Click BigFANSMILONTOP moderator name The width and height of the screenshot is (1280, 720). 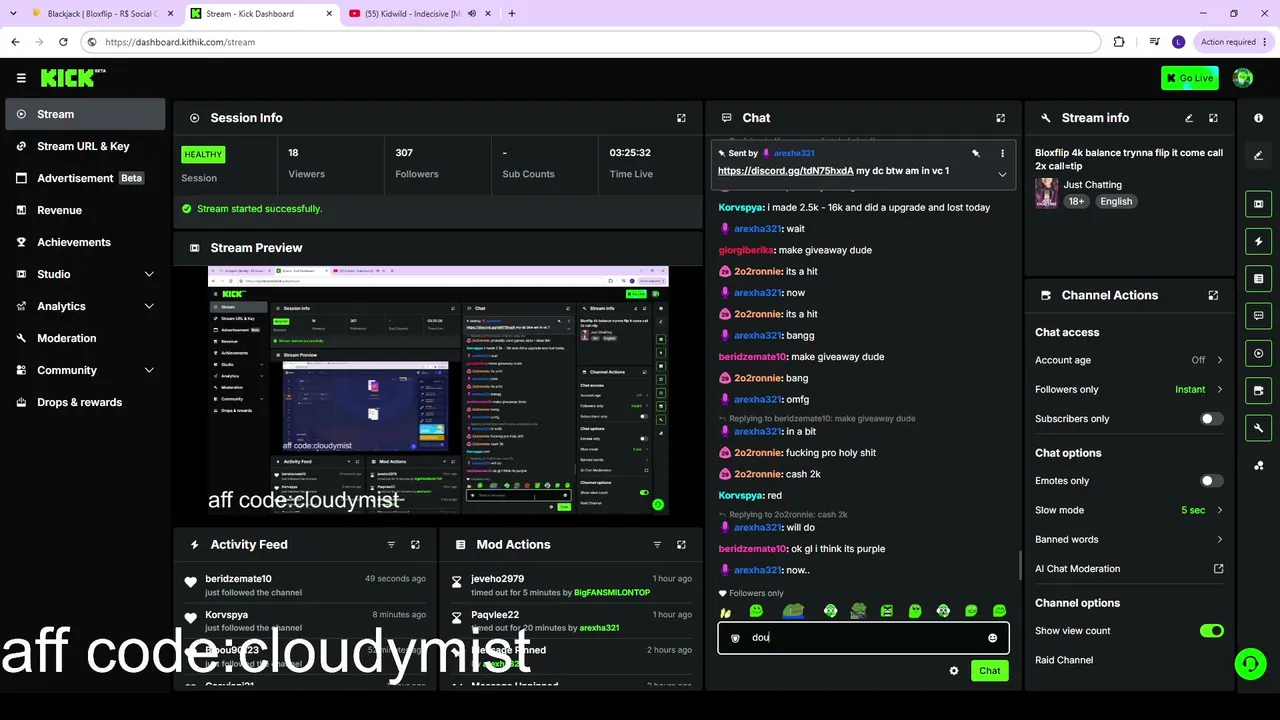(x=612, y=593)
